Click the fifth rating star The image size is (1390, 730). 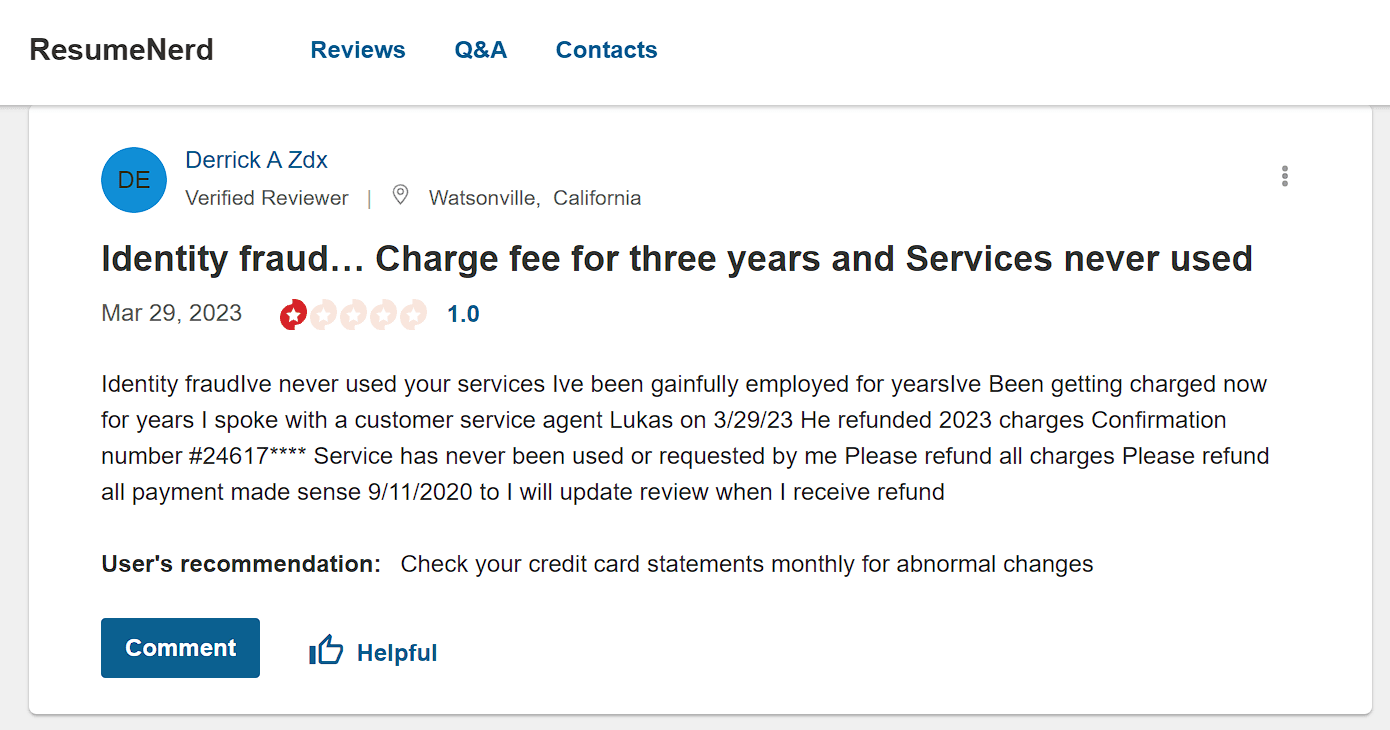(413, 315)
